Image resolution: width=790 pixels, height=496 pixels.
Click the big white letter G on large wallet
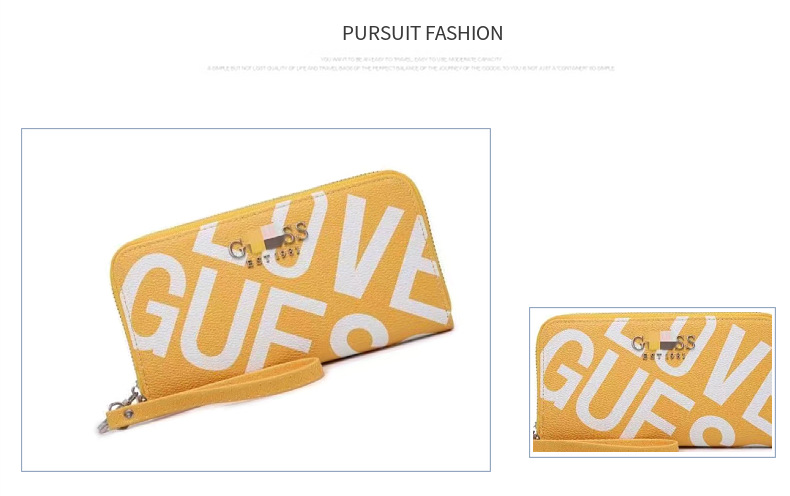click(x=151, y=303)
